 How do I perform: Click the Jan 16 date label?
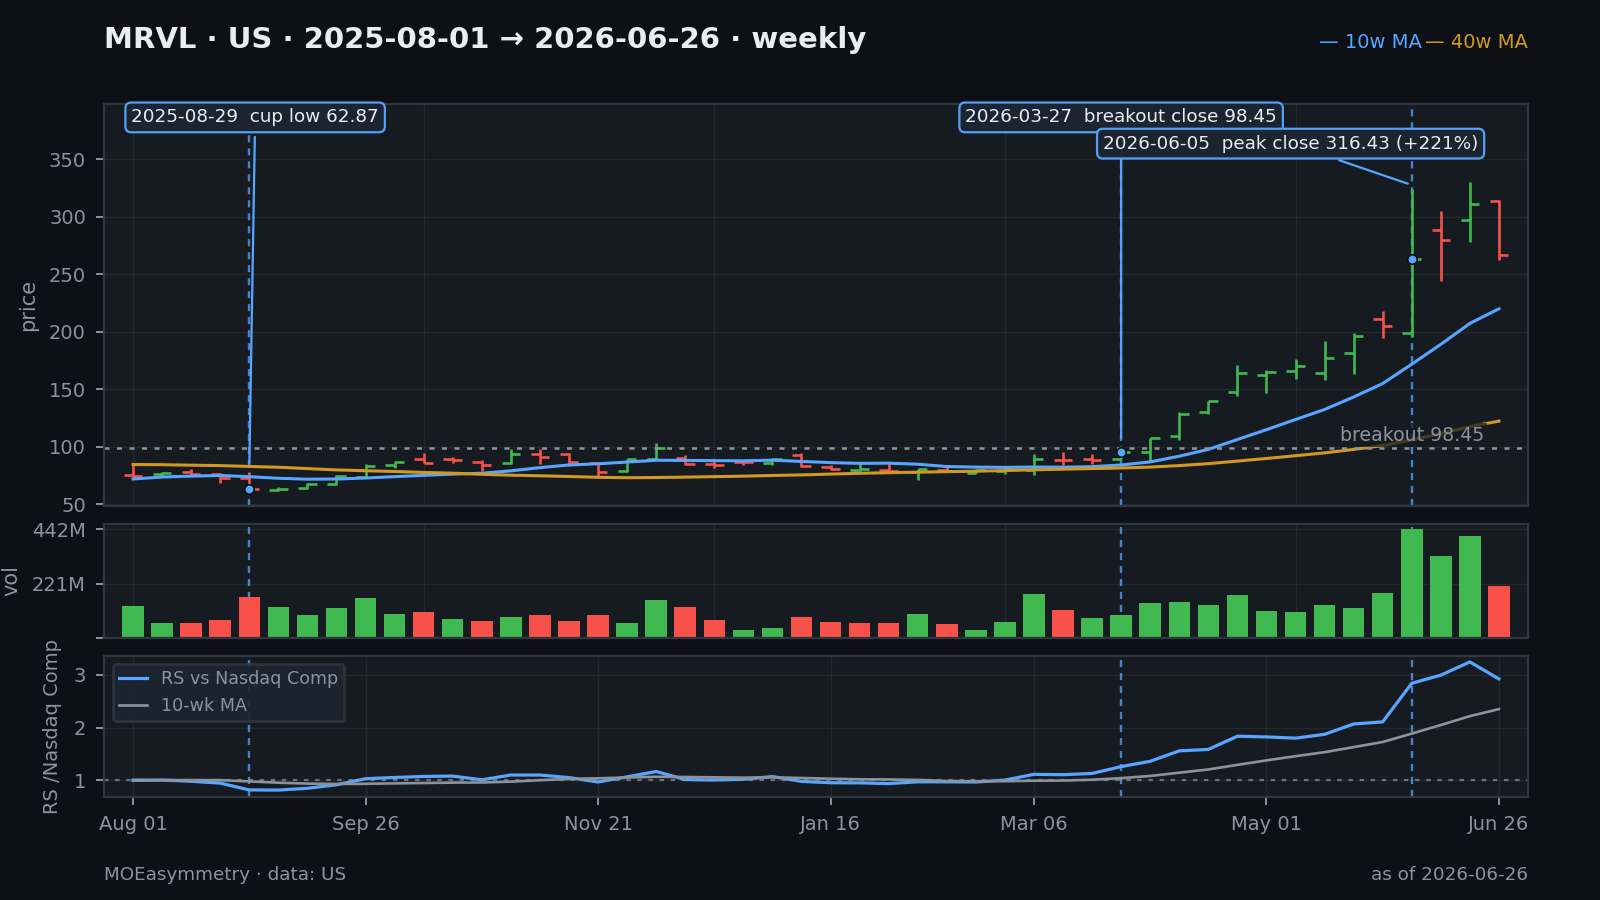click(830, 824)
